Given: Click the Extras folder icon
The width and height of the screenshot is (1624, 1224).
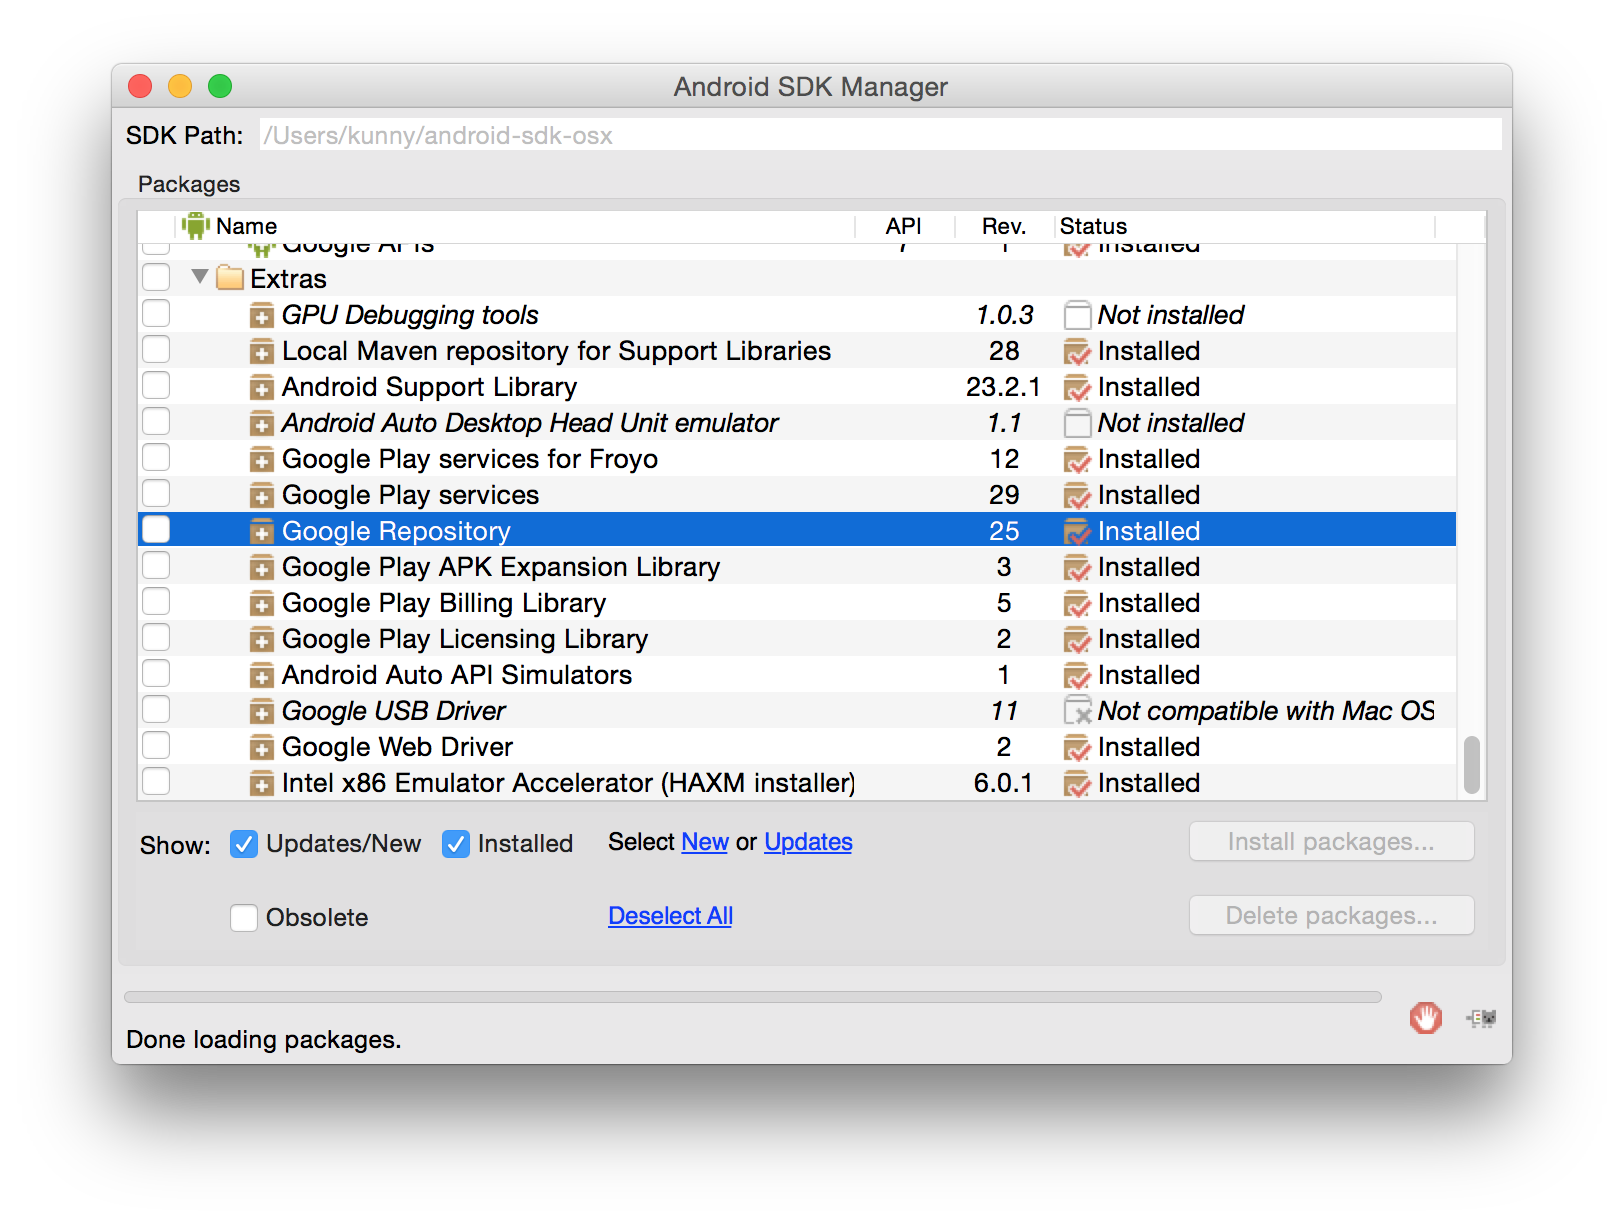Looking at the screenshot, I should click(230, 278).
